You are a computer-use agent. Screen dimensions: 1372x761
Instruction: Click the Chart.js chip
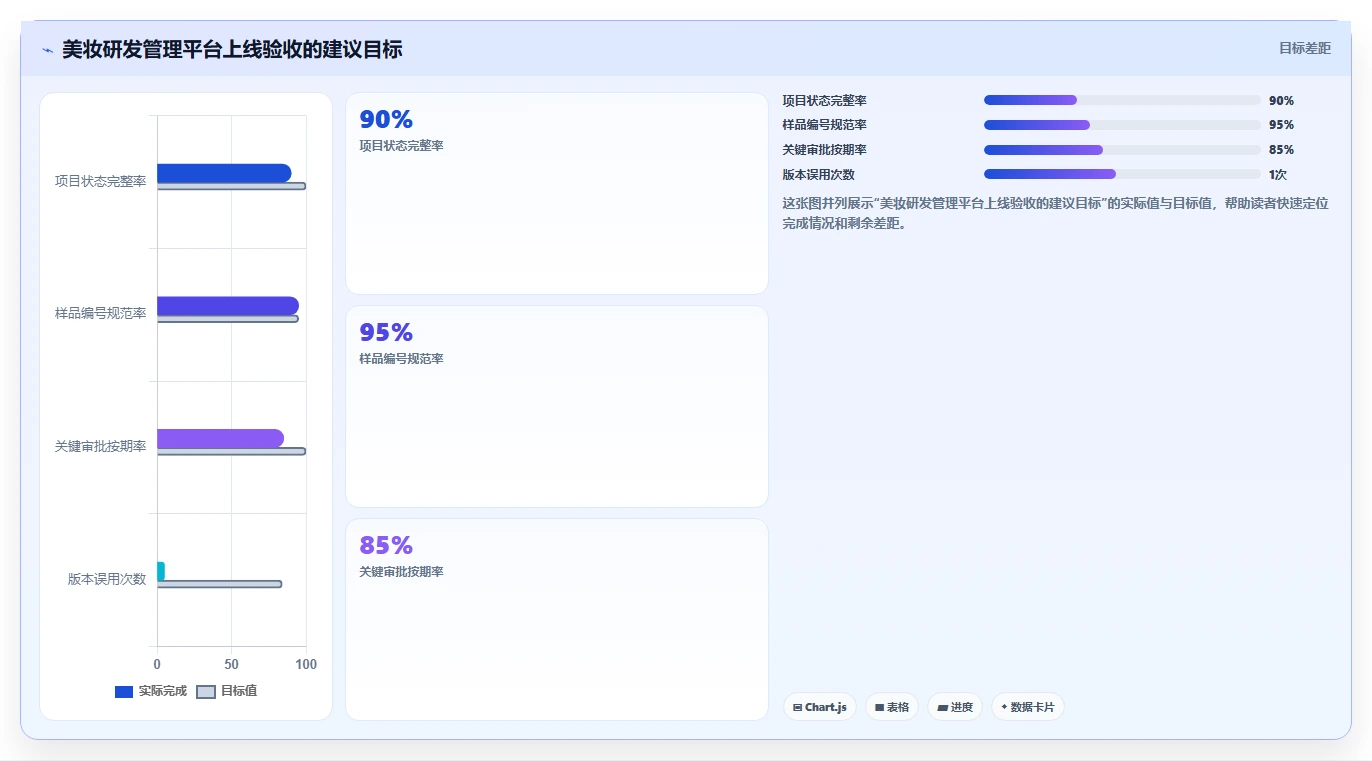click(x=820, y=707)
